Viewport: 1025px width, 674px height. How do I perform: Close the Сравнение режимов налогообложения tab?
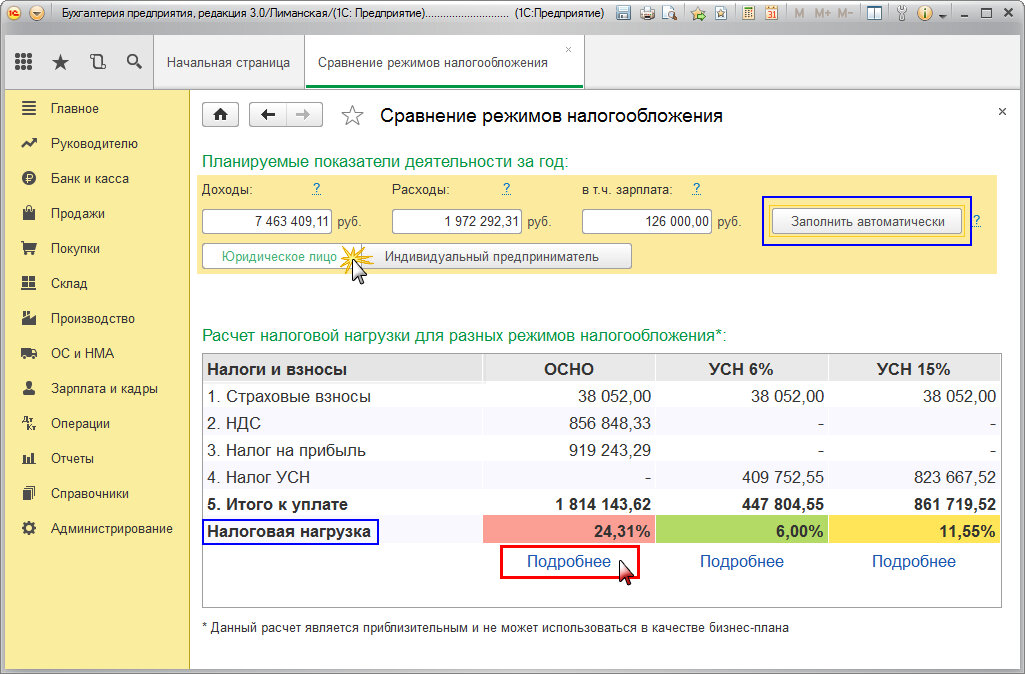[x=568, y=50]
